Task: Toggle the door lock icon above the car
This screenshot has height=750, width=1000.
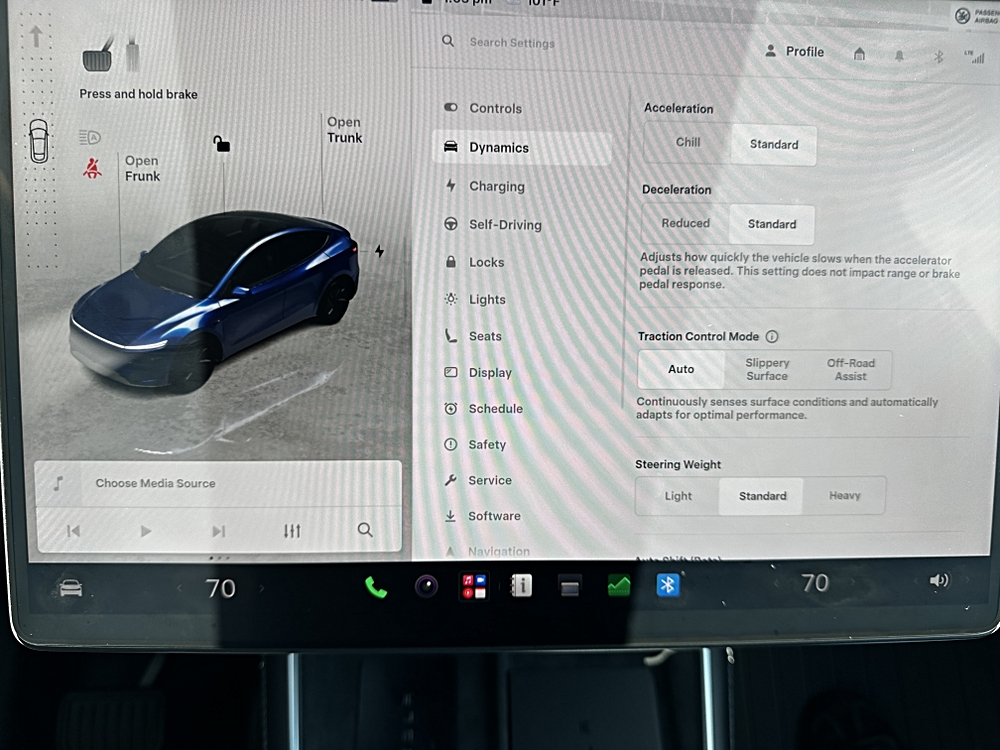Action: pyautogui.click(x=221, y=144)
